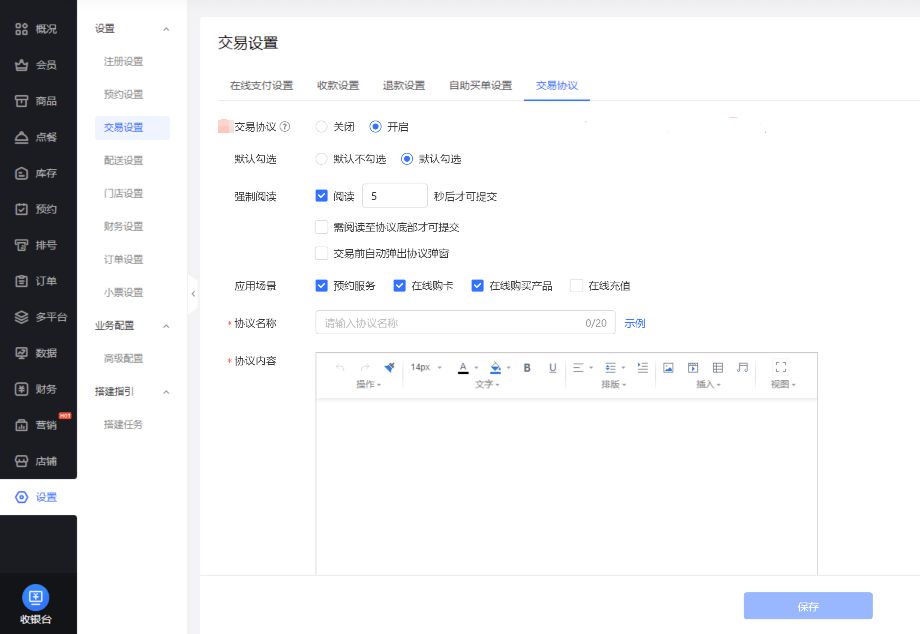Image resolution: width=920 pixels, height=634 pixels.
Task: Collapse the 搭建指引 sidebar section
Action: coord(166,391)
